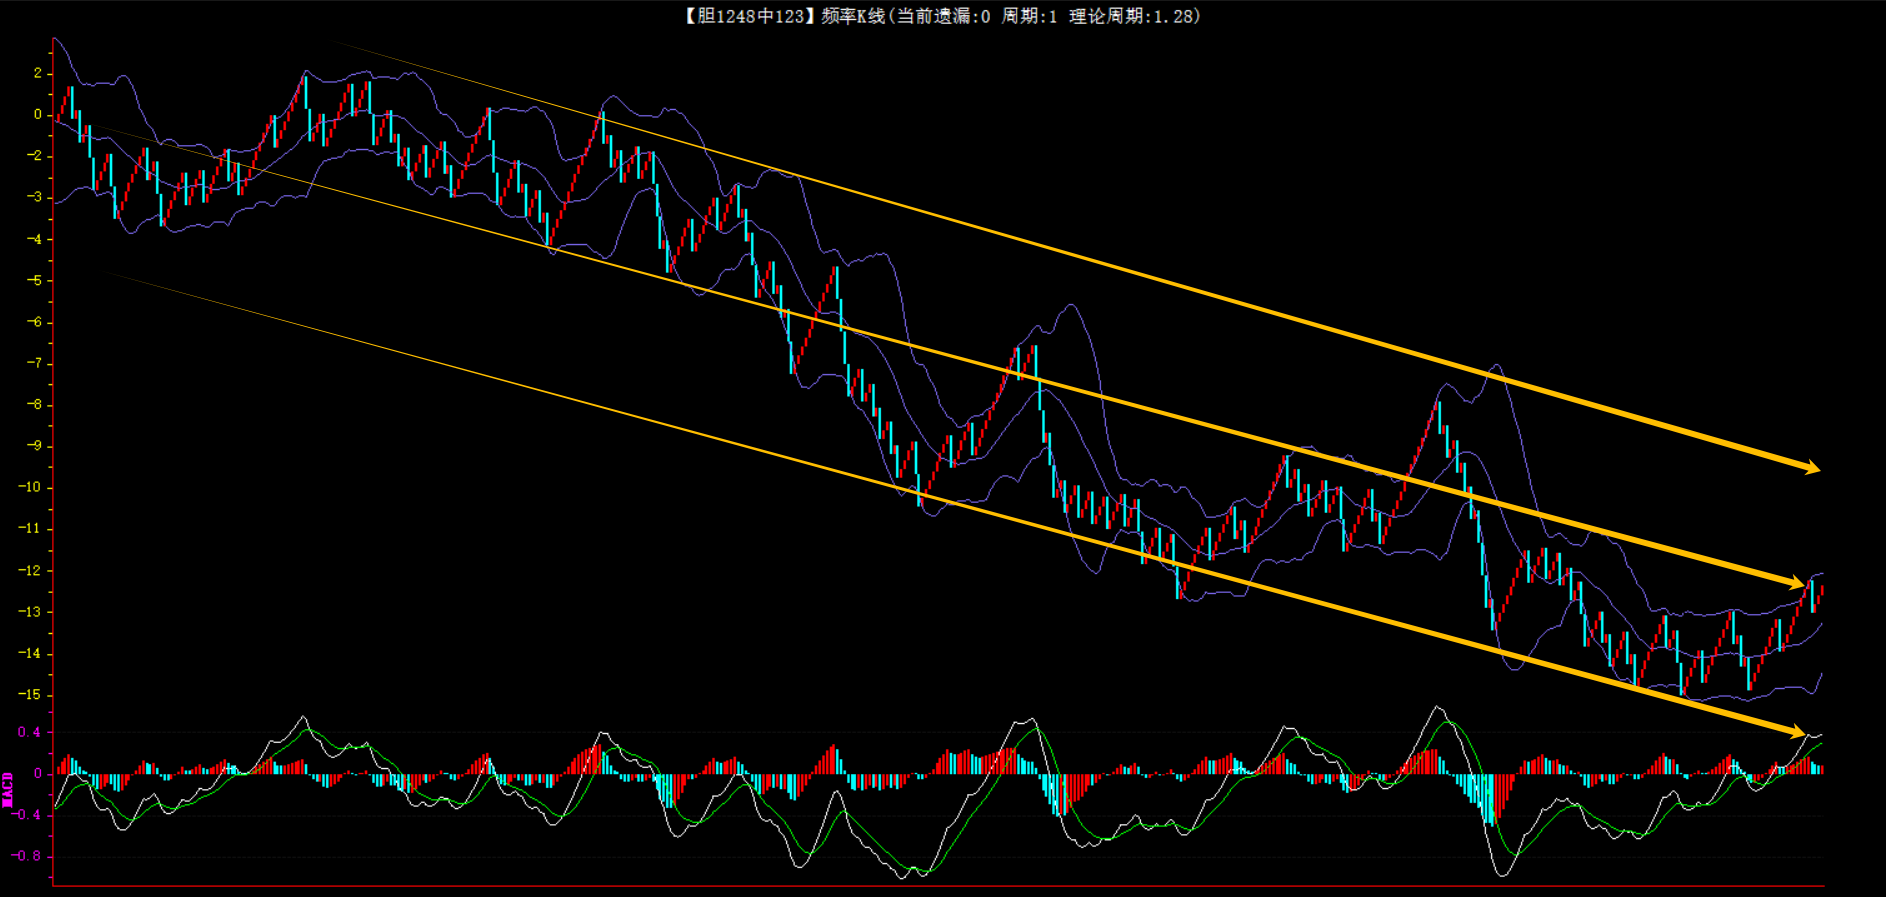
Task: Click the first candlestick at chart's left edge
Action: [58, 117]
